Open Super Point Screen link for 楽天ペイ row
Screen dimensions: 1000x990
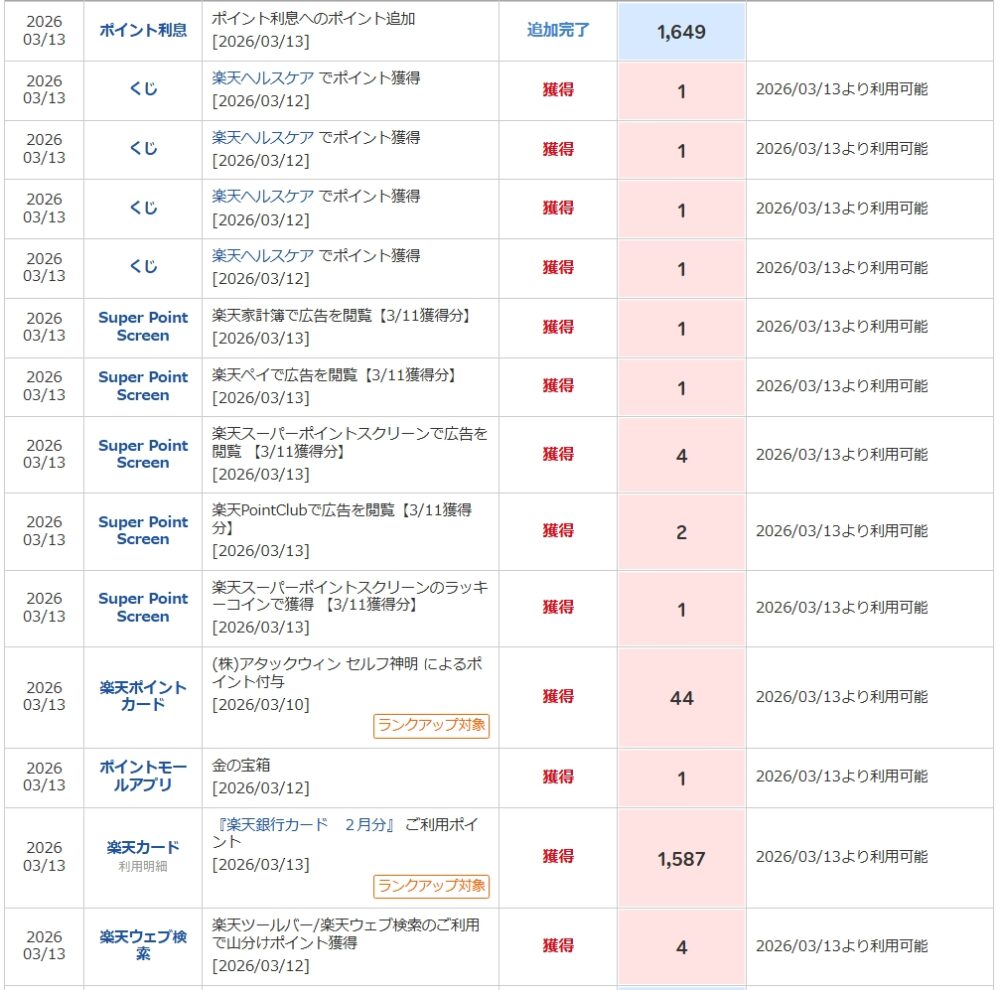(x=143, y=385)
